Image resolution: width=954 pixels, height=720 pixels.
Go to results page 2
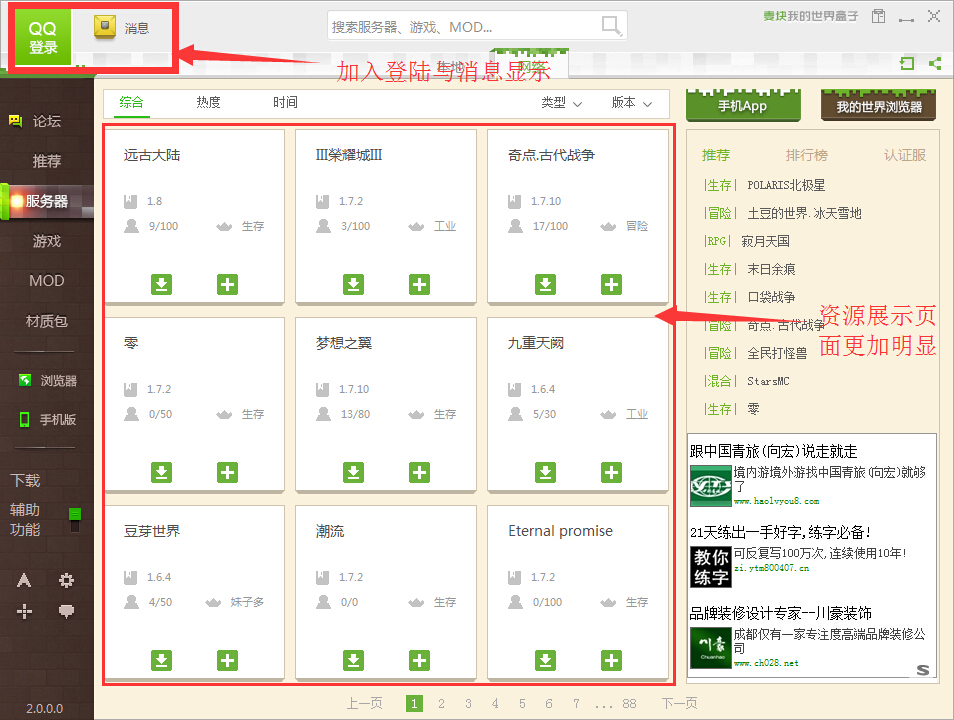[x=441, y=703]
